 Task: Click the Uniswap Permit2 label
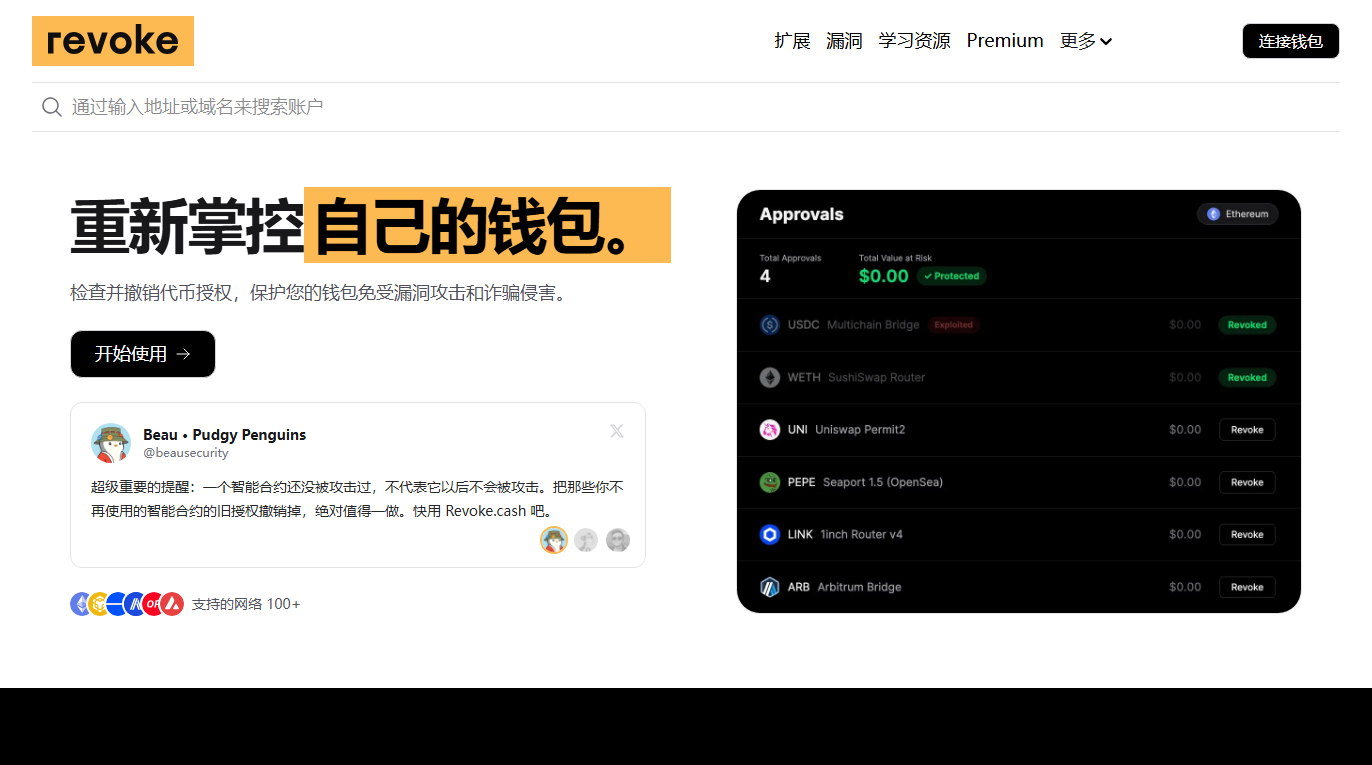pyautogui.click(x=860, y=430)
